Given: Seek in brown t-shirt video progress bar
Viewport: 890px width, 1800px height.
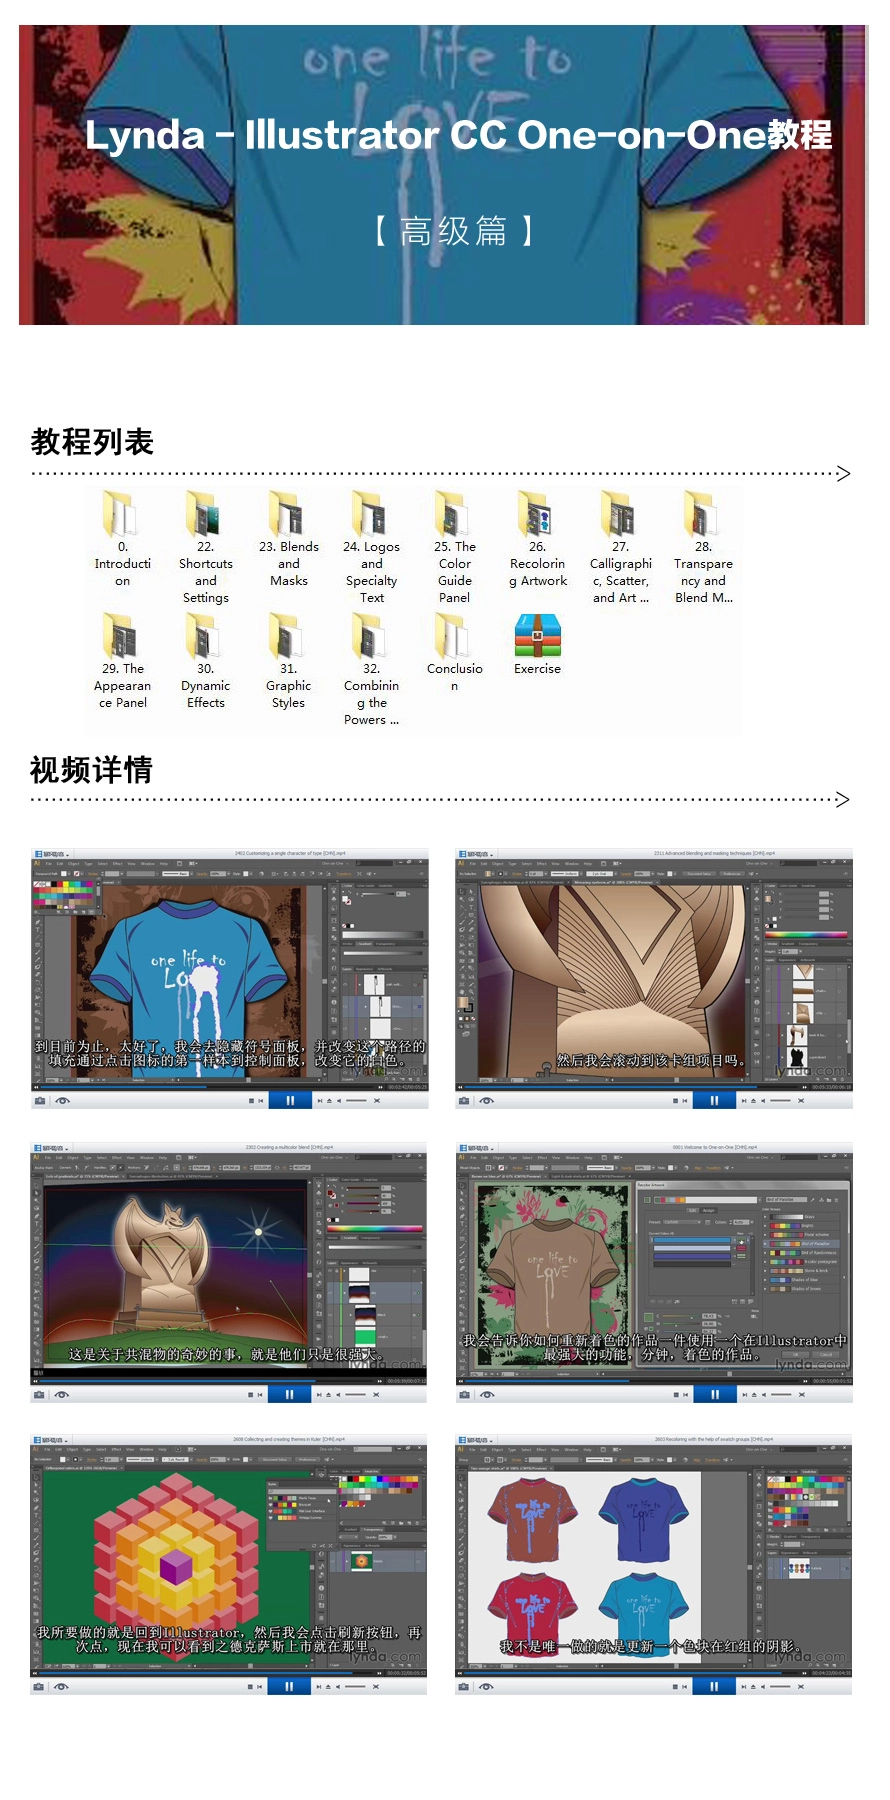Looking at the screenshot, I should pyautogui.click(x=633, y=1380).
